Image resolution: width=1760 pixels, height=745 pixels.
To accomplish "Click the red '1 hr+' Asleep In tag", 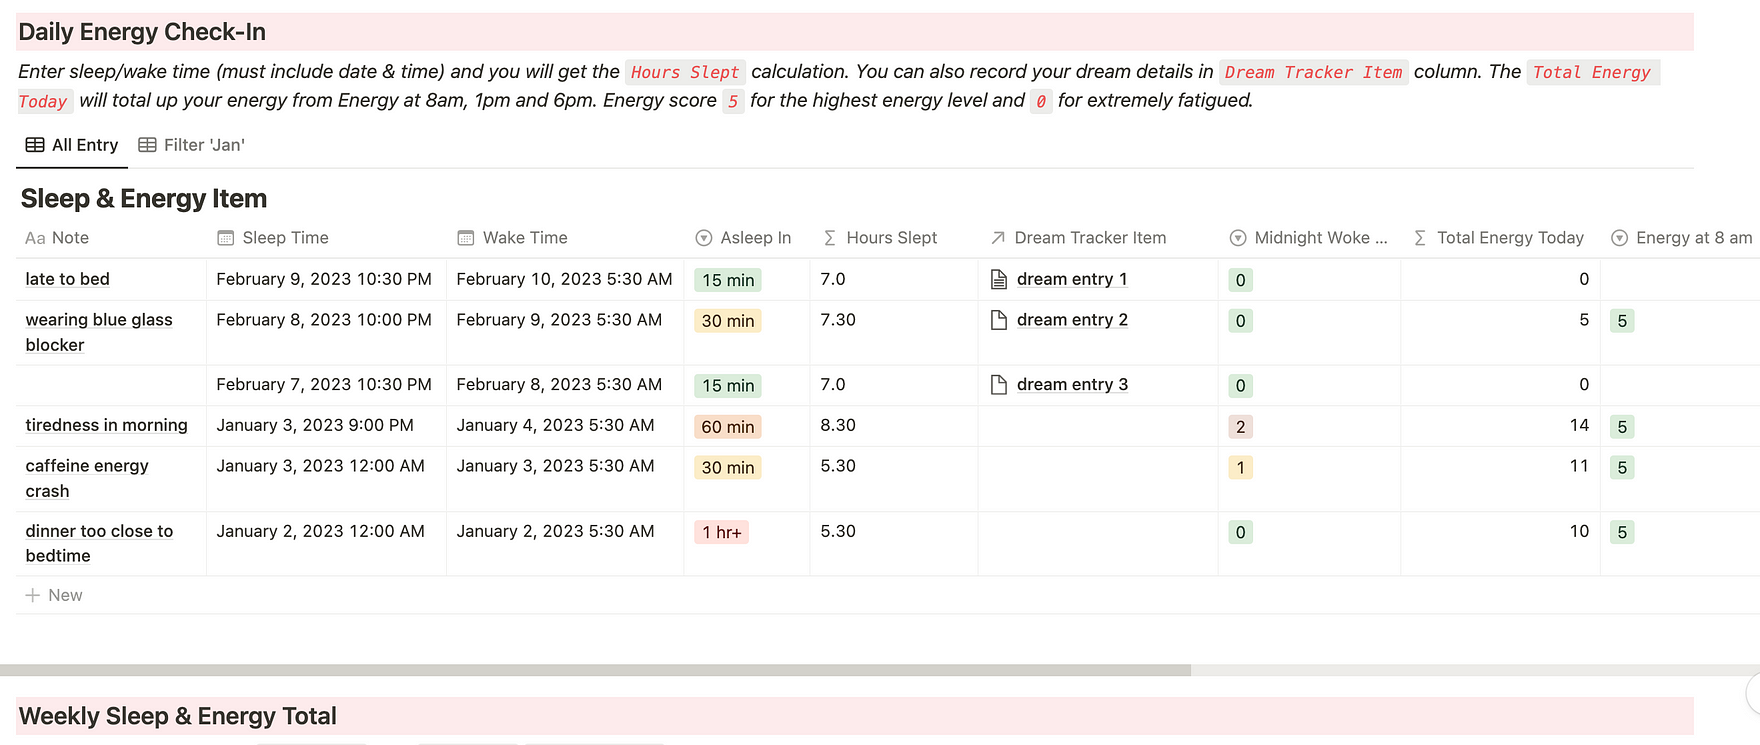I will [722, 532].
